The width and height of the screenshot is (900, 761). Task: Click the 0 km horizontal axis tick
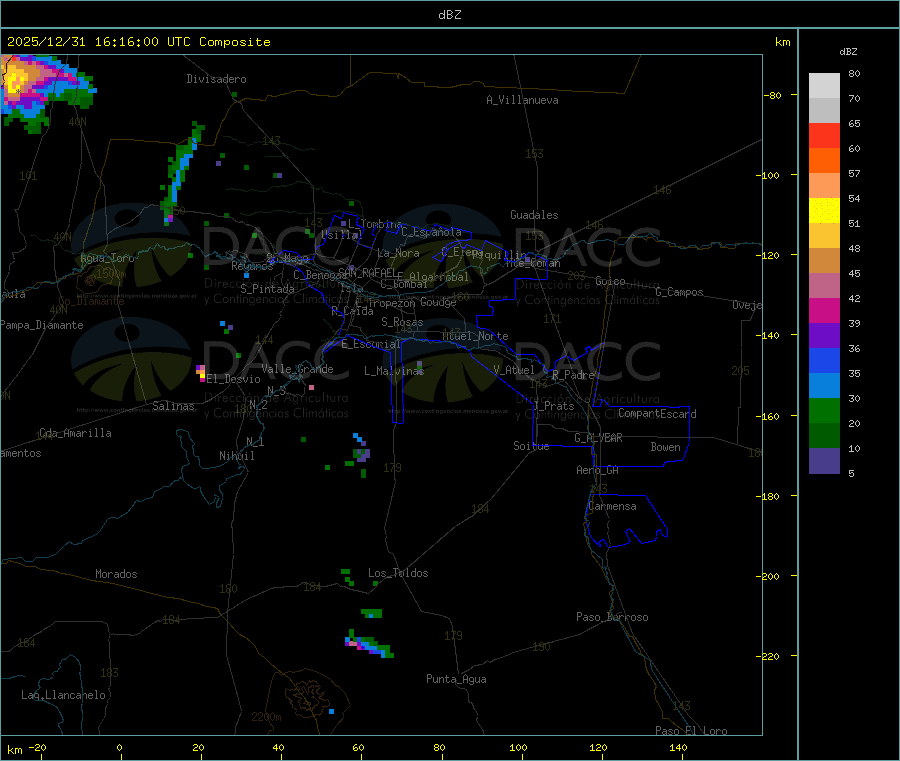(119, 748)
